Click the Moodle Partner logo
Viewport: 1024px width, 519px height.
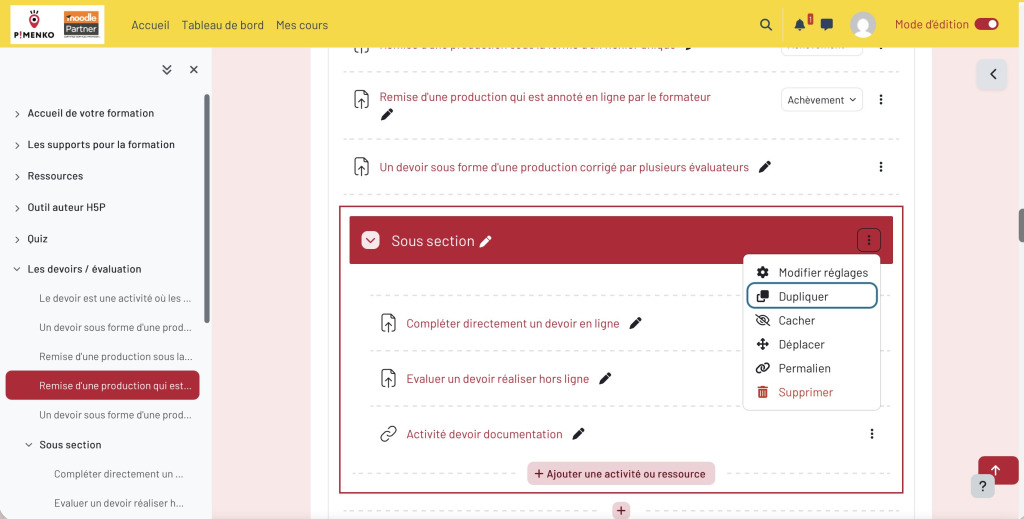(x=82, y=24)
